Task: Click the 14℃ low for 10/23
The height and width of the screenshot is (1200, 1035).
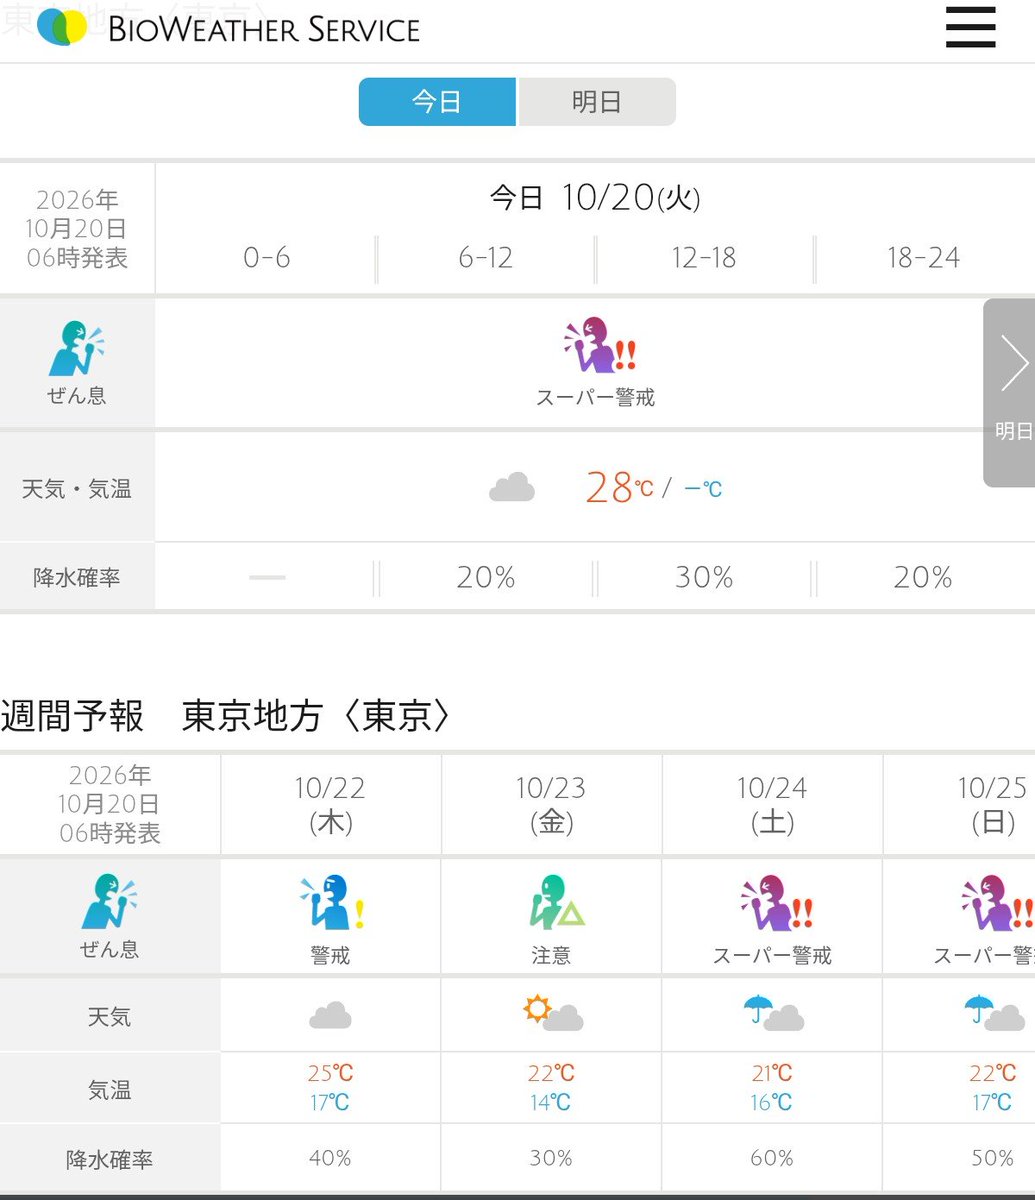Action: pyautogui.click(x=551, y=1102)
